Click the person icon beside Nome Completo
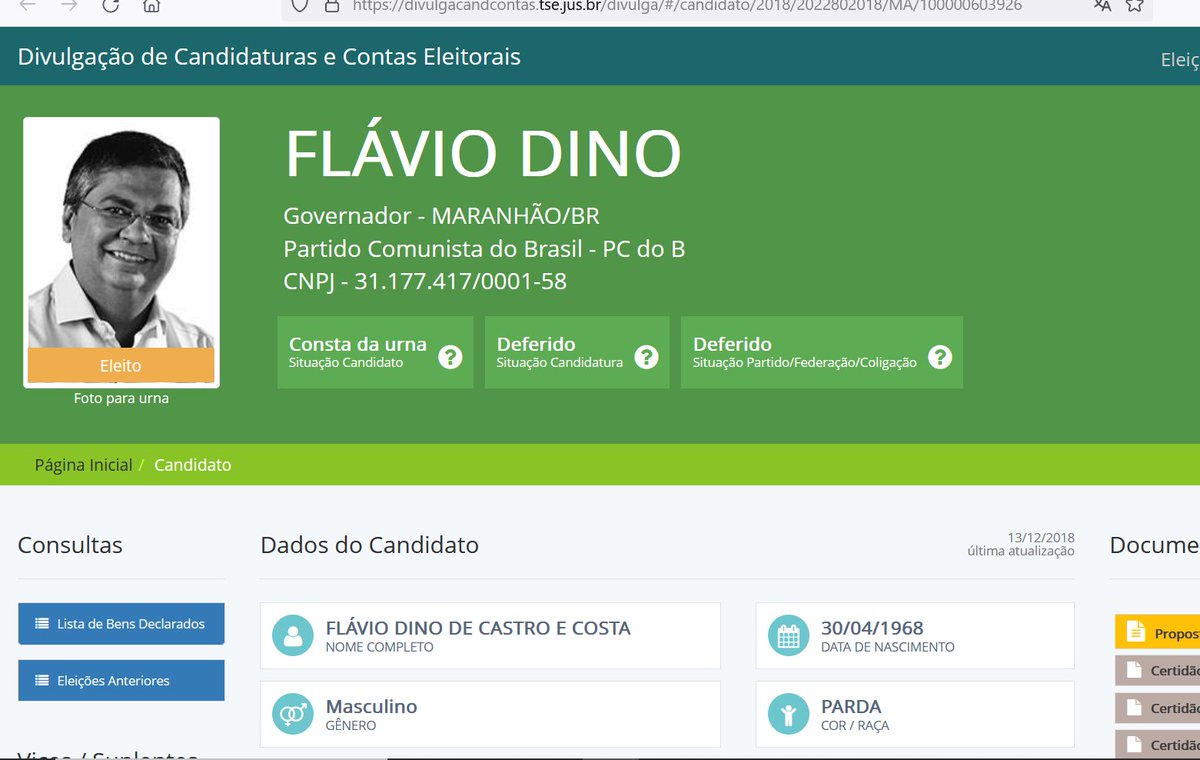This screenshot has width=1200, height=760. [x=292, y=636]
